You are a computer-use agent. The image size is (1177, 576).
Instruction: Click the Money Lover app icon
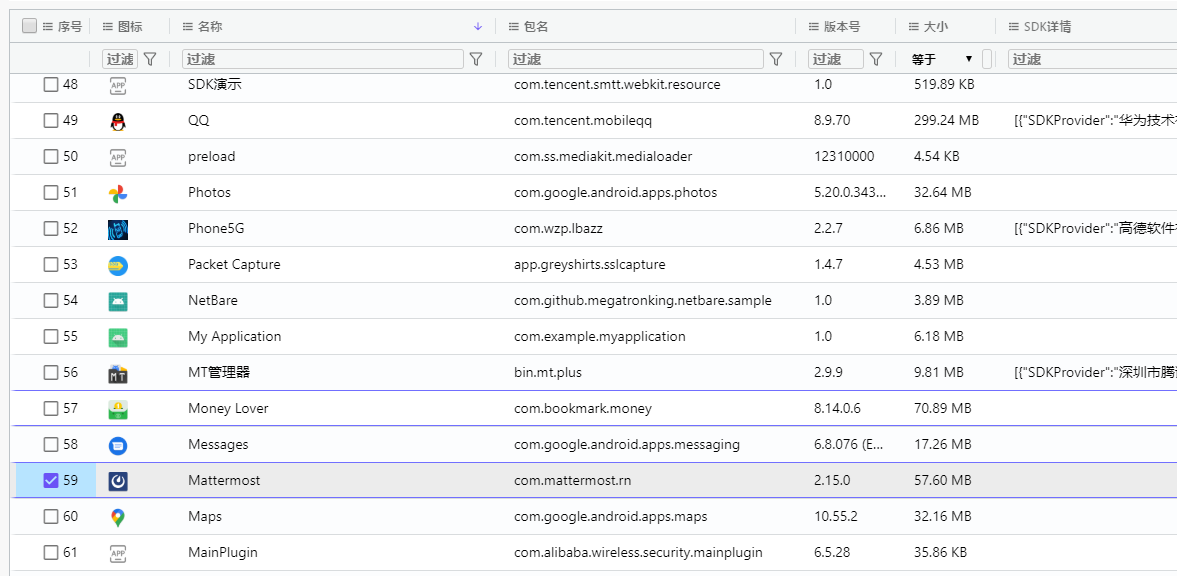118,409
